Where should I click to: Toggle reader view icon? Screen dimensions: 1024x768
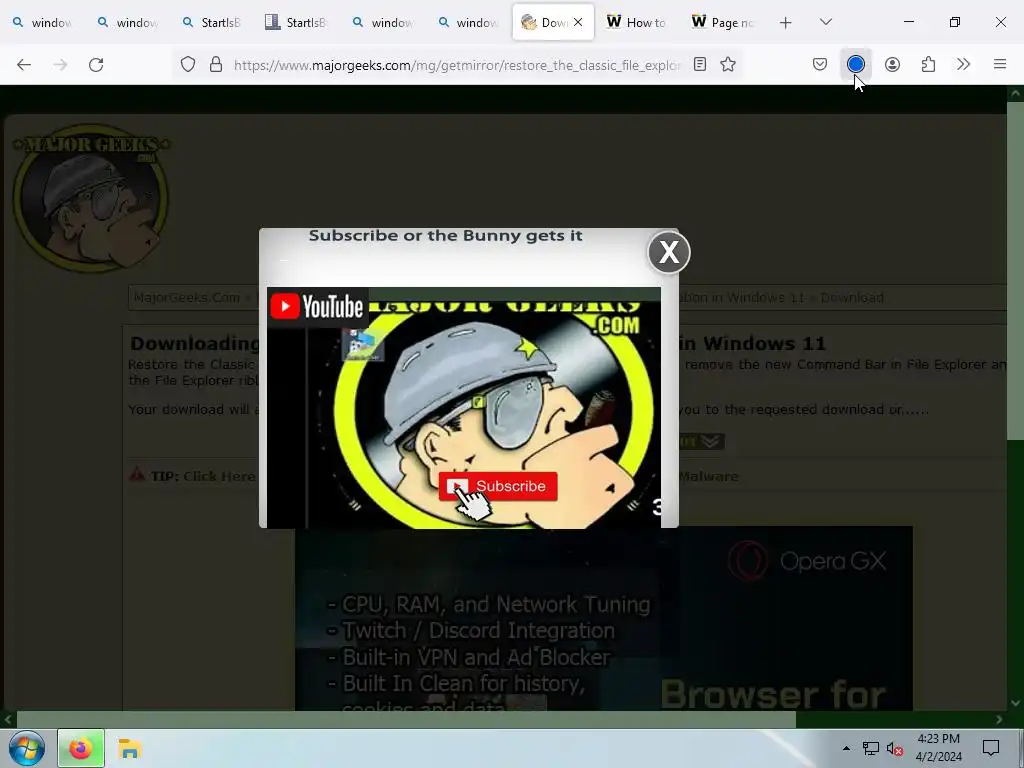[x=700, y=64]
